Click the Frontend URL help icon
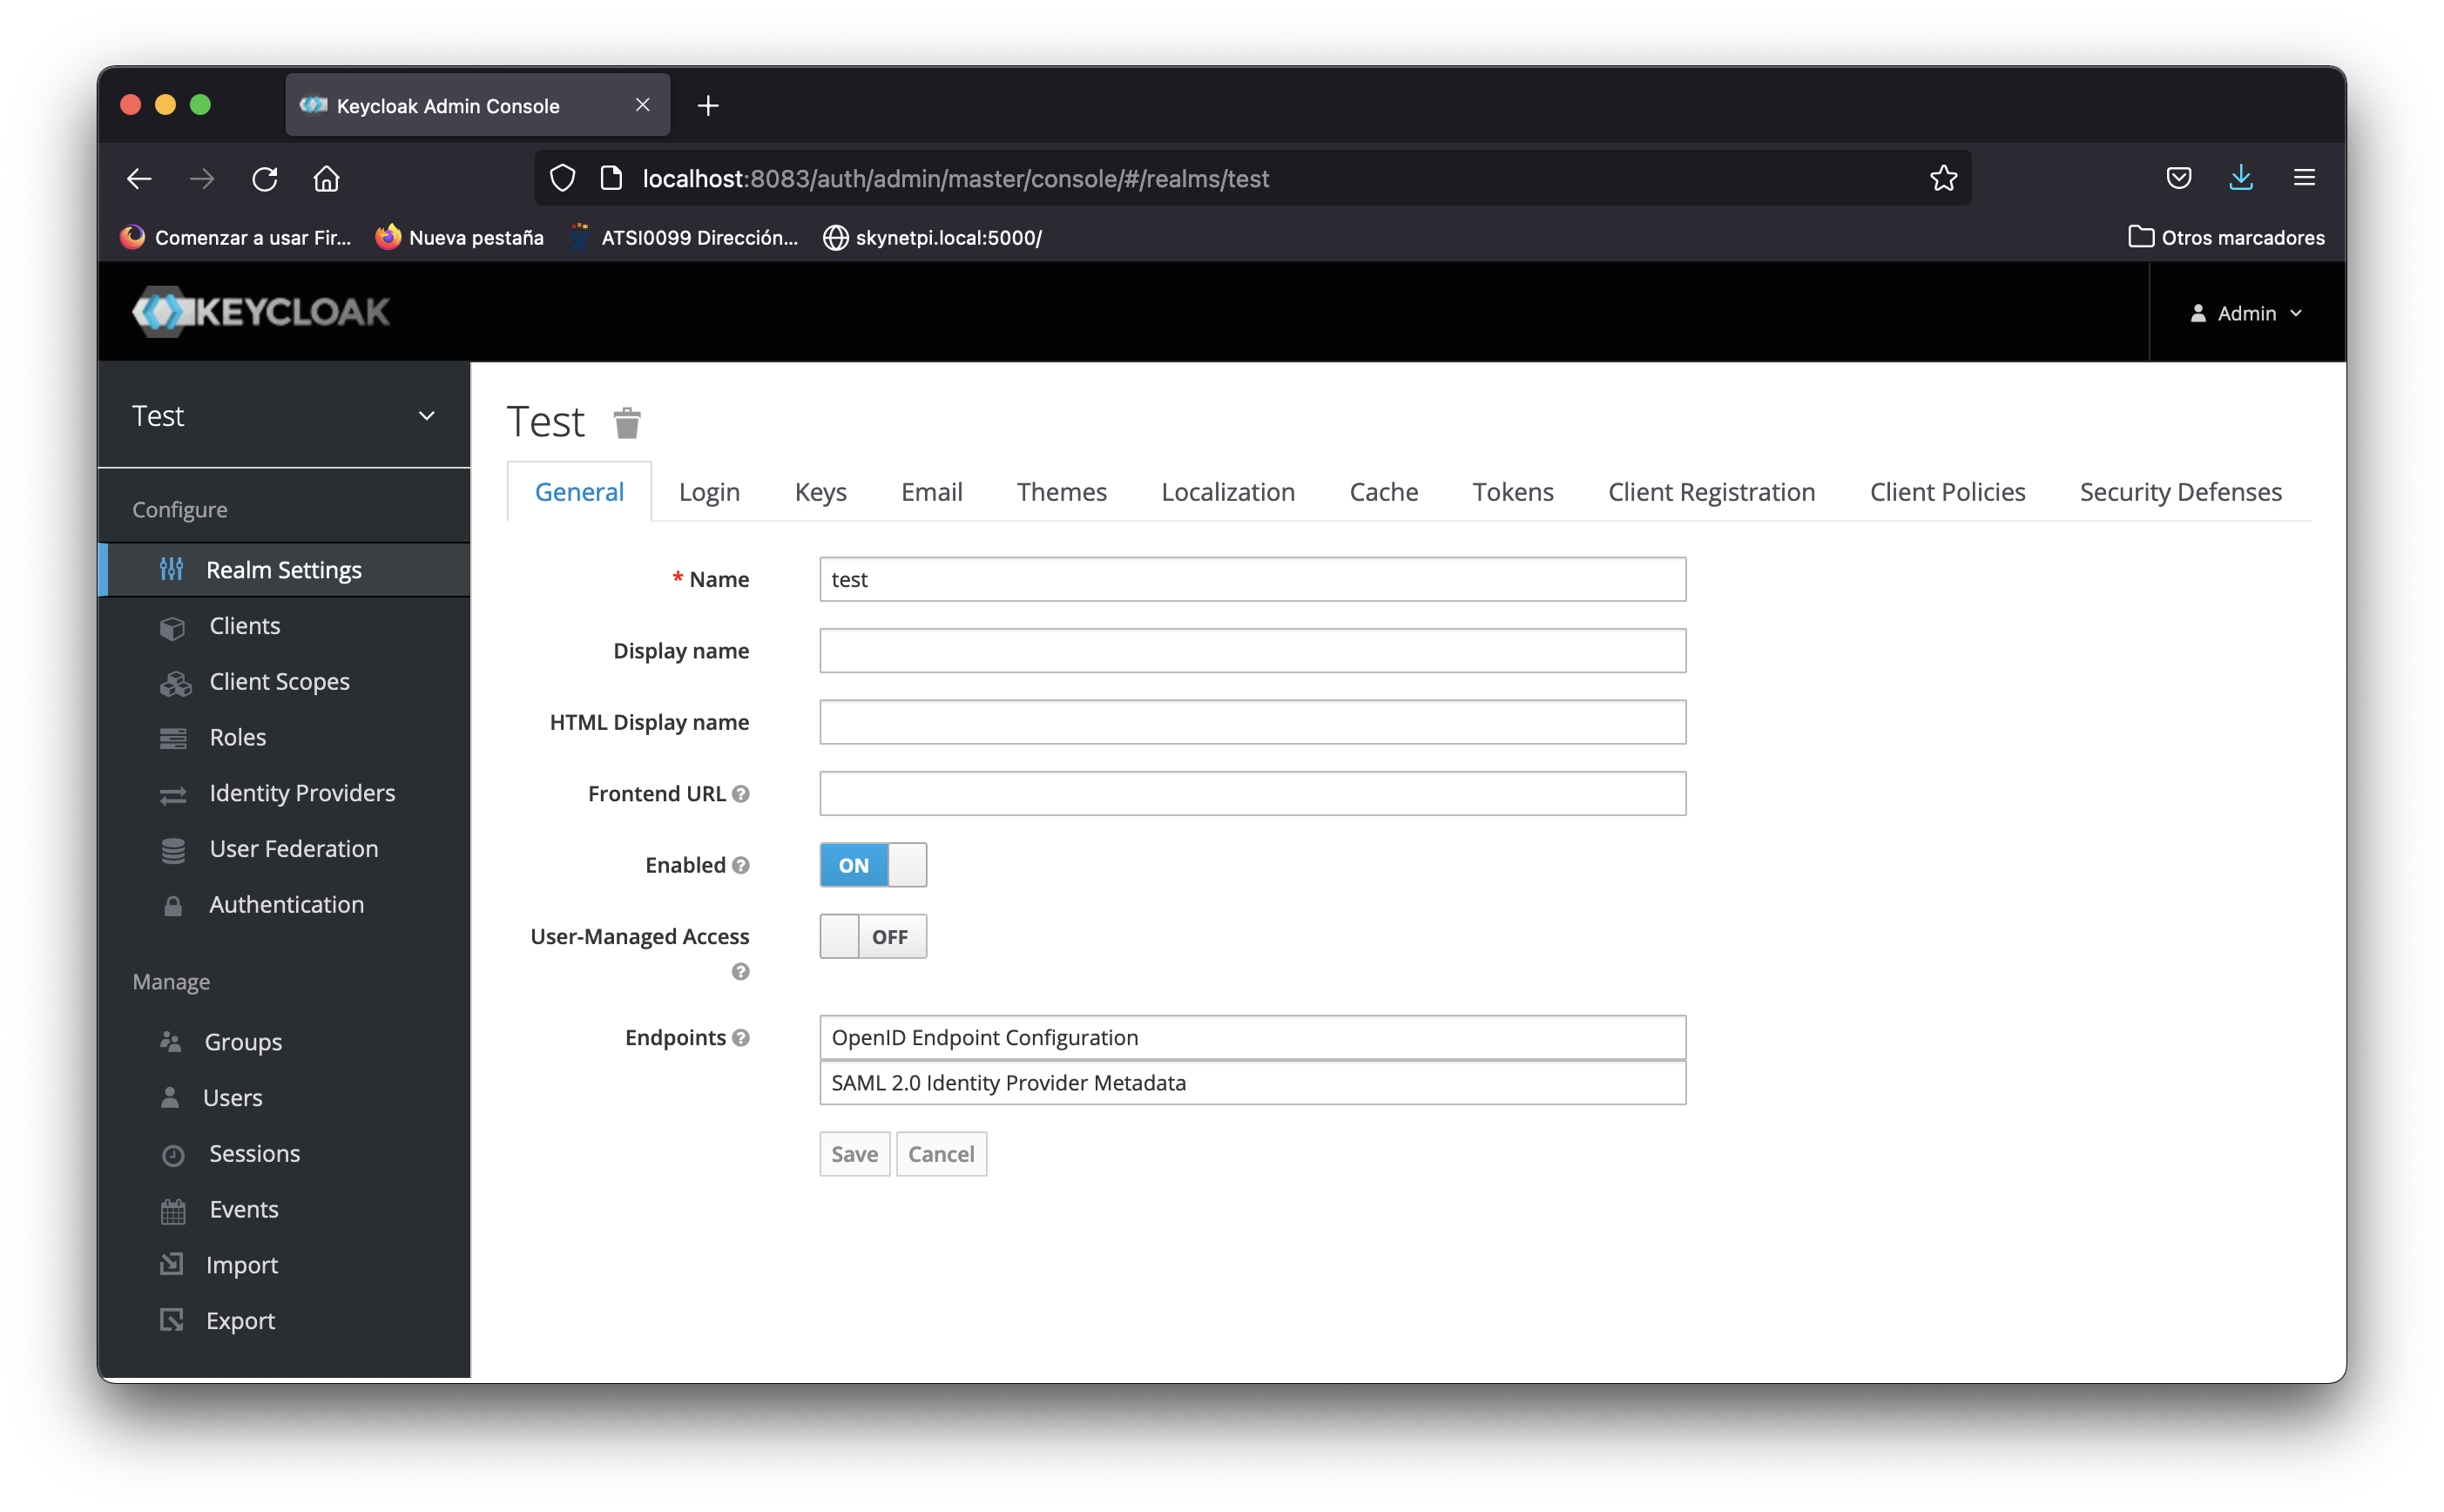This screenshot has height=1512, width=2444. (x=740, y=794)
